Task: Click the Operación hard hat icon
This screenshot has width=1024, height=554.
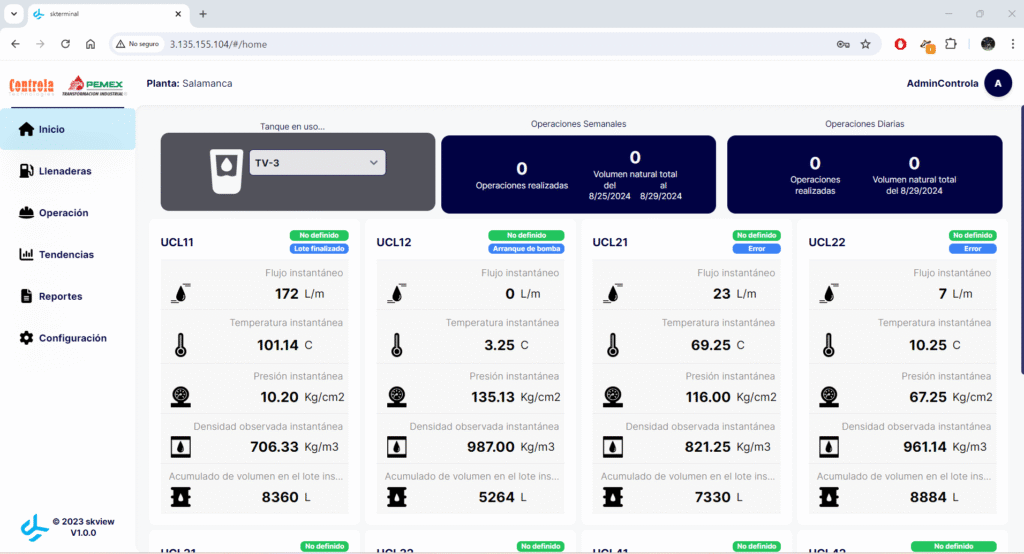Action: pos(27,213)
